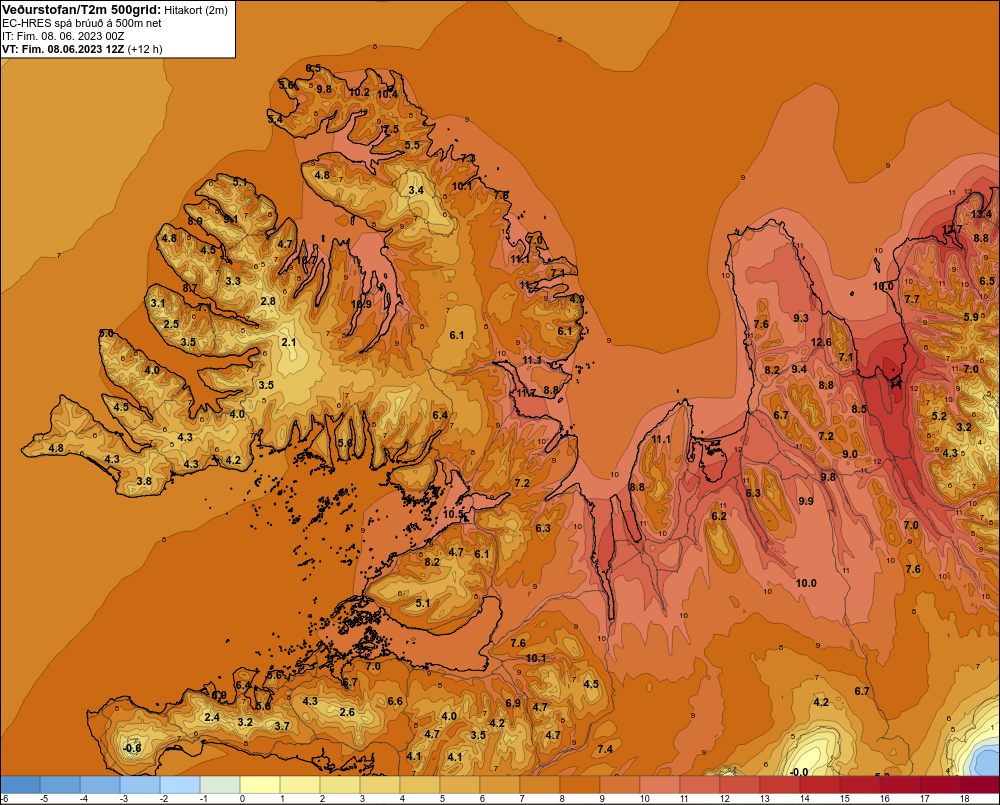
Task: Pick the light yellow swatch between 0 and 1
Action: pos(260,784)
